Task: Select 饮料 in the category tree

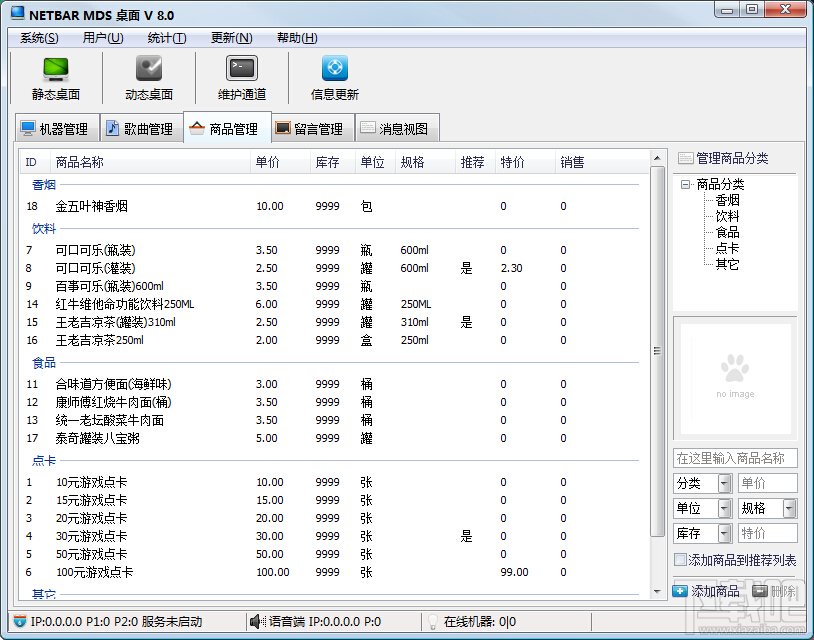Action: tap(727, 216)
